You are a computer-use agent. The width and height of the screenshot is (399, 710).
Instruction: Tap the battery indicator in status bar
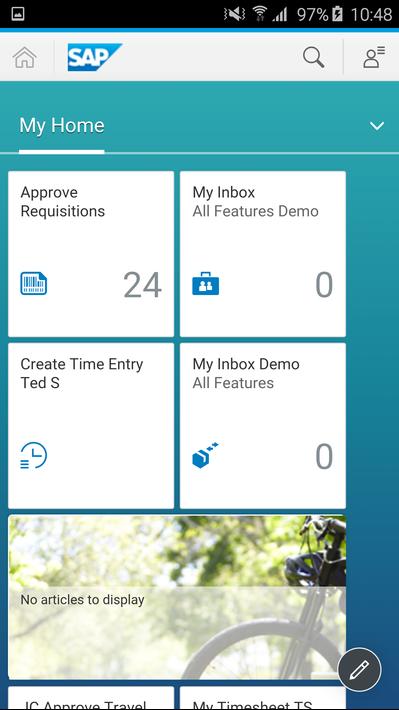(x=337, y=14)
